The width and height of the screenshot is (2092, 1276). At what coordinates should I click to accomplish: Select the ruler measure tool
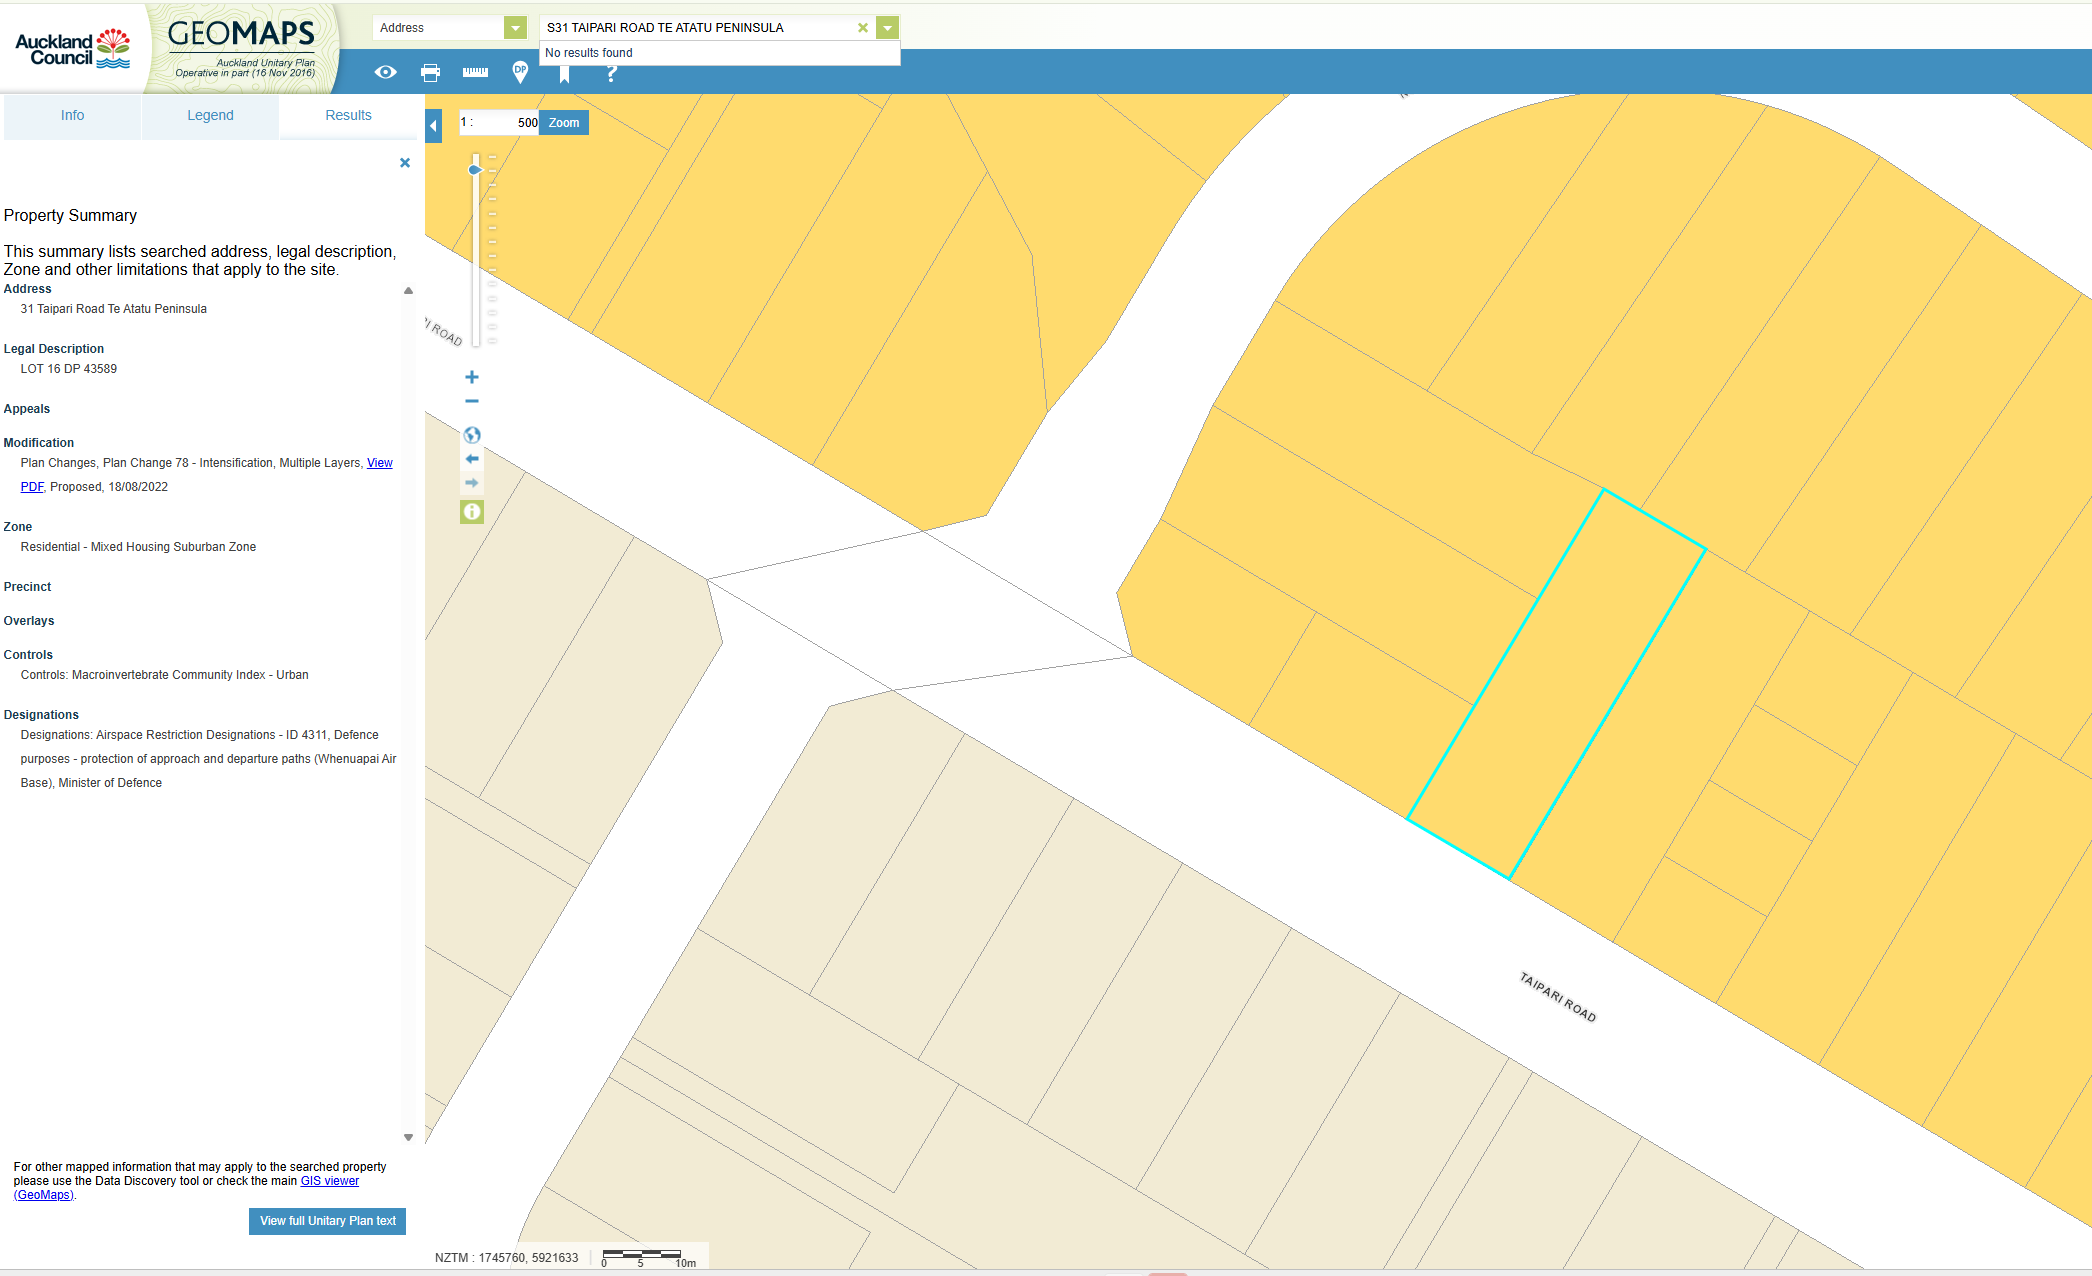coord(475,72)
